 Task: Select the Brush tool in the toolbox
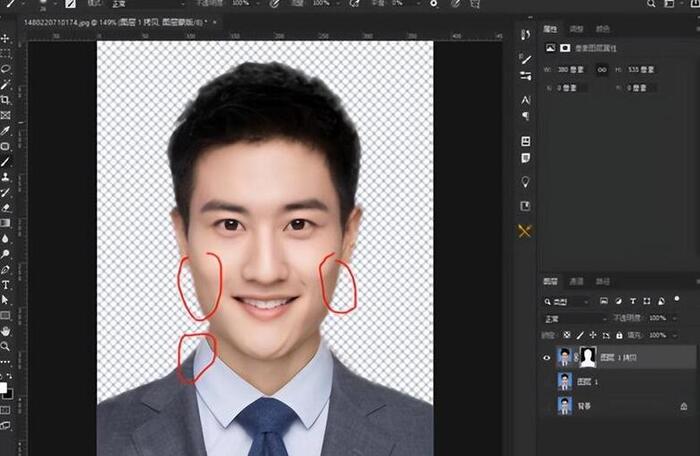tap(5, 162)
